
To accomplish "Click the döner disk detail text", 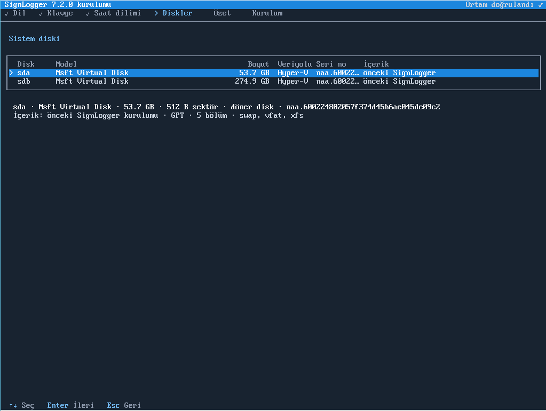I will pyautogui.click(x=252, y=107).
